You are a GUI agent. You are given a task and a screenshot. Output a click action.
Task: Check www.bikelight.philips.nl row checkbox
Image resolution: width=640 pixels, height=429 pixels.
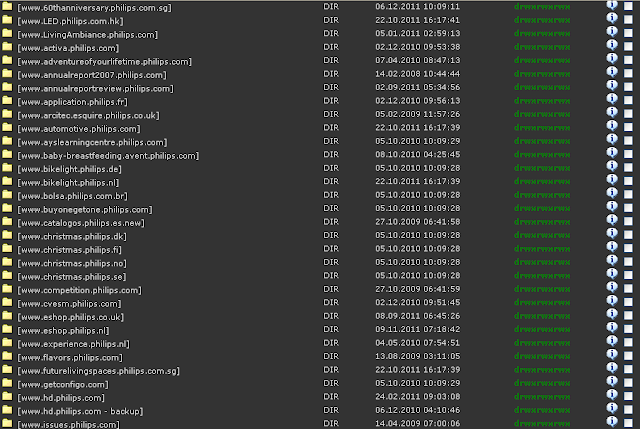(628, 181)
